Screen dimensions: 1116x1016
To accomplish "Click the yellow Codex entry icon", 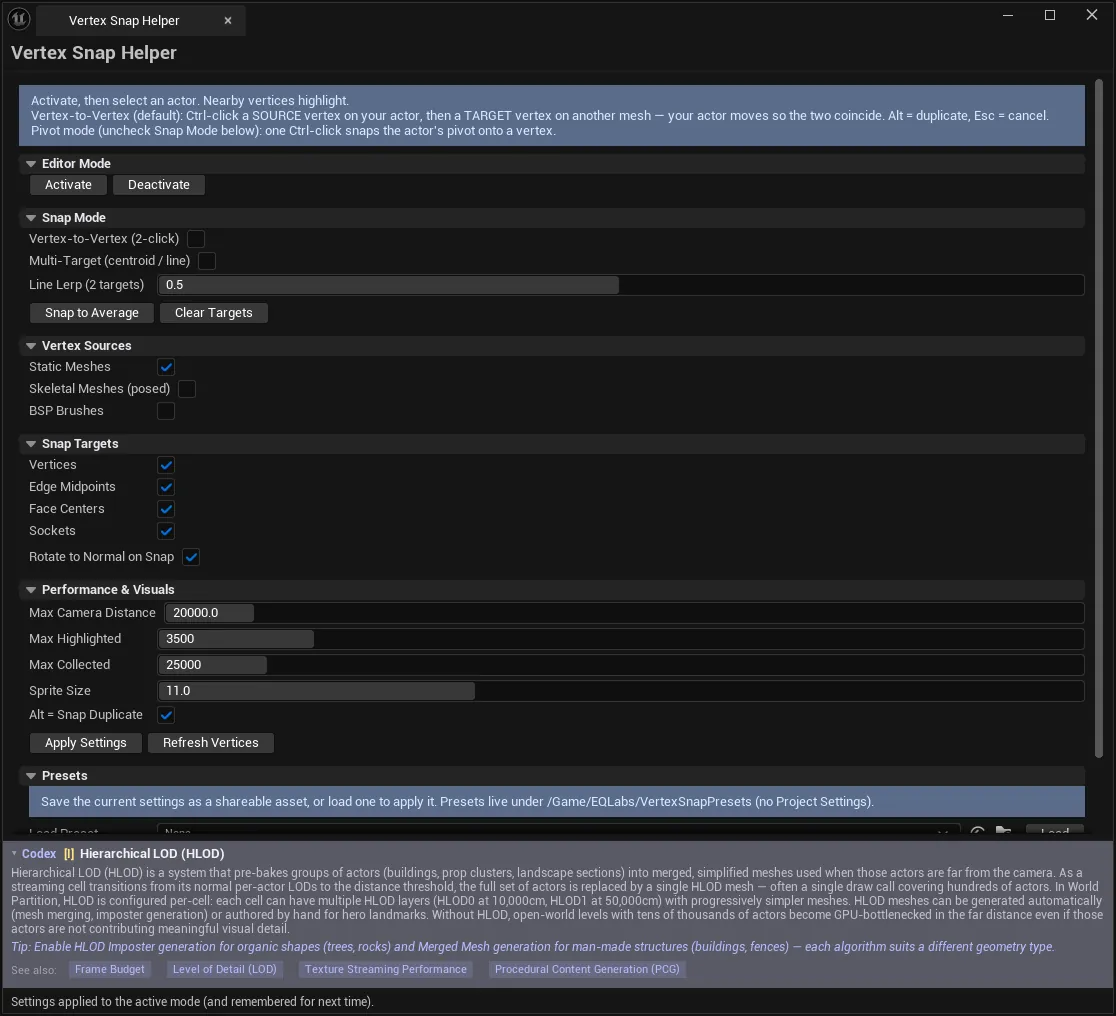I will [68, 854].
